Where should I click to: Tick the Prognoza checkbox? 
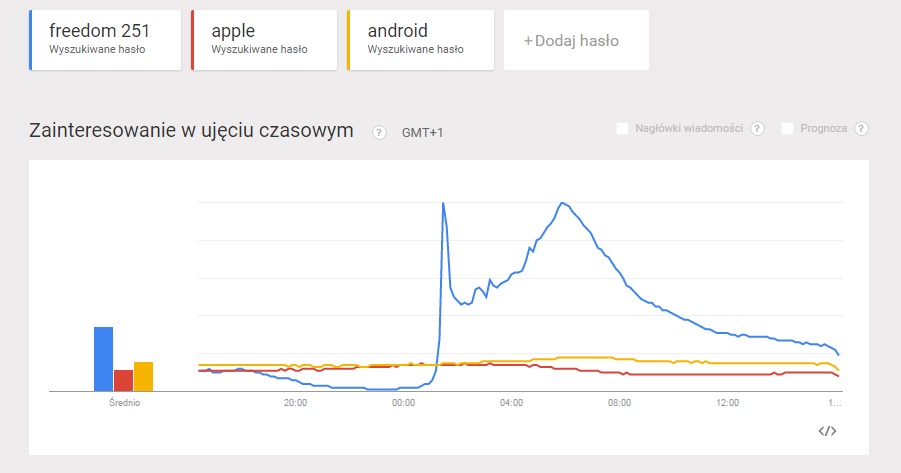pos(788,129)
